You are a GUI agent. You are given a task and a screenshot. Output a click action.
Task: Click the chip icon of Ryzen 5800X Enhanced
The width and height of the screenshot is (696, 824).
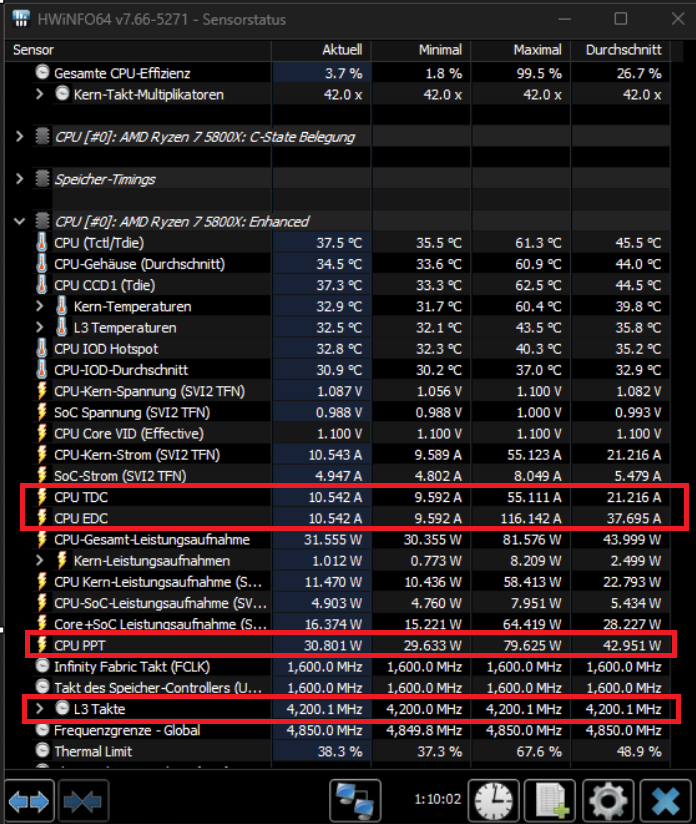pyautogui.click(x=43, y=221)
